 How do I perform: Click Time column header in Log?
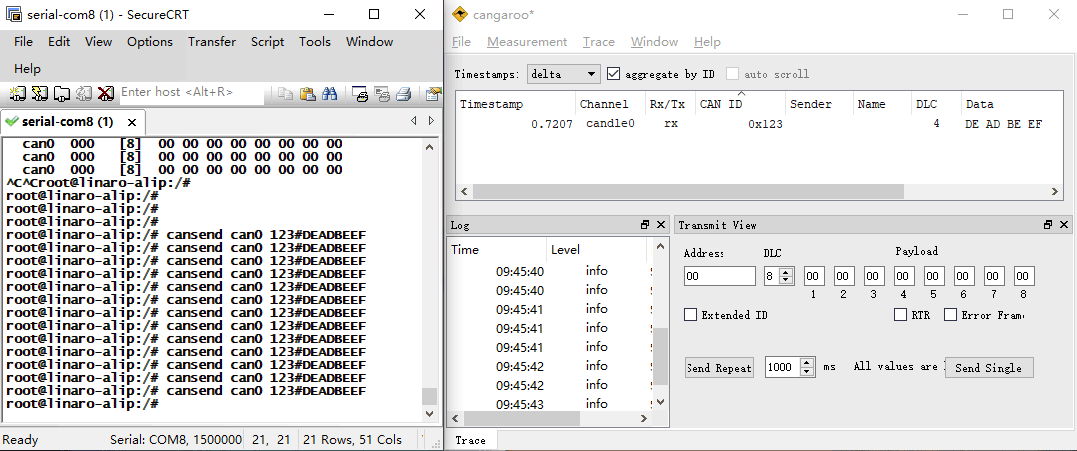[497, 250]
